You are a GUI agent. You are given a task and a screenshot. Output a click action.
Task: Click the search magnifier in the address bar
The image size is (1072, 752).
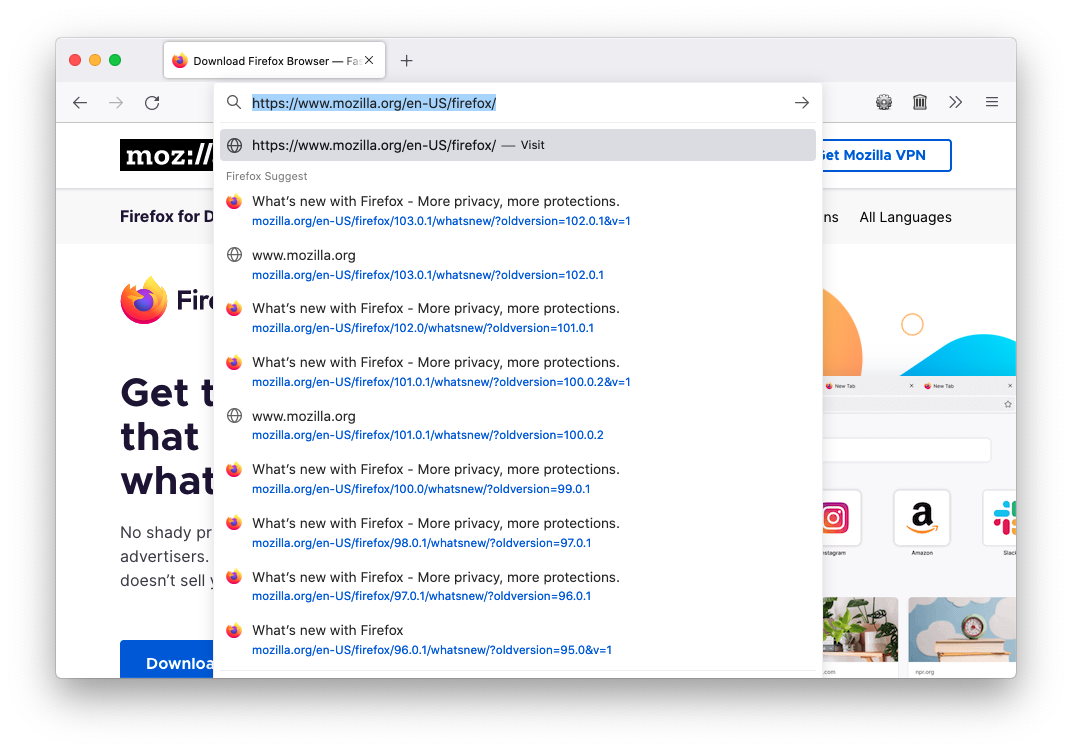pyautogui.click(x=234, y=103)
